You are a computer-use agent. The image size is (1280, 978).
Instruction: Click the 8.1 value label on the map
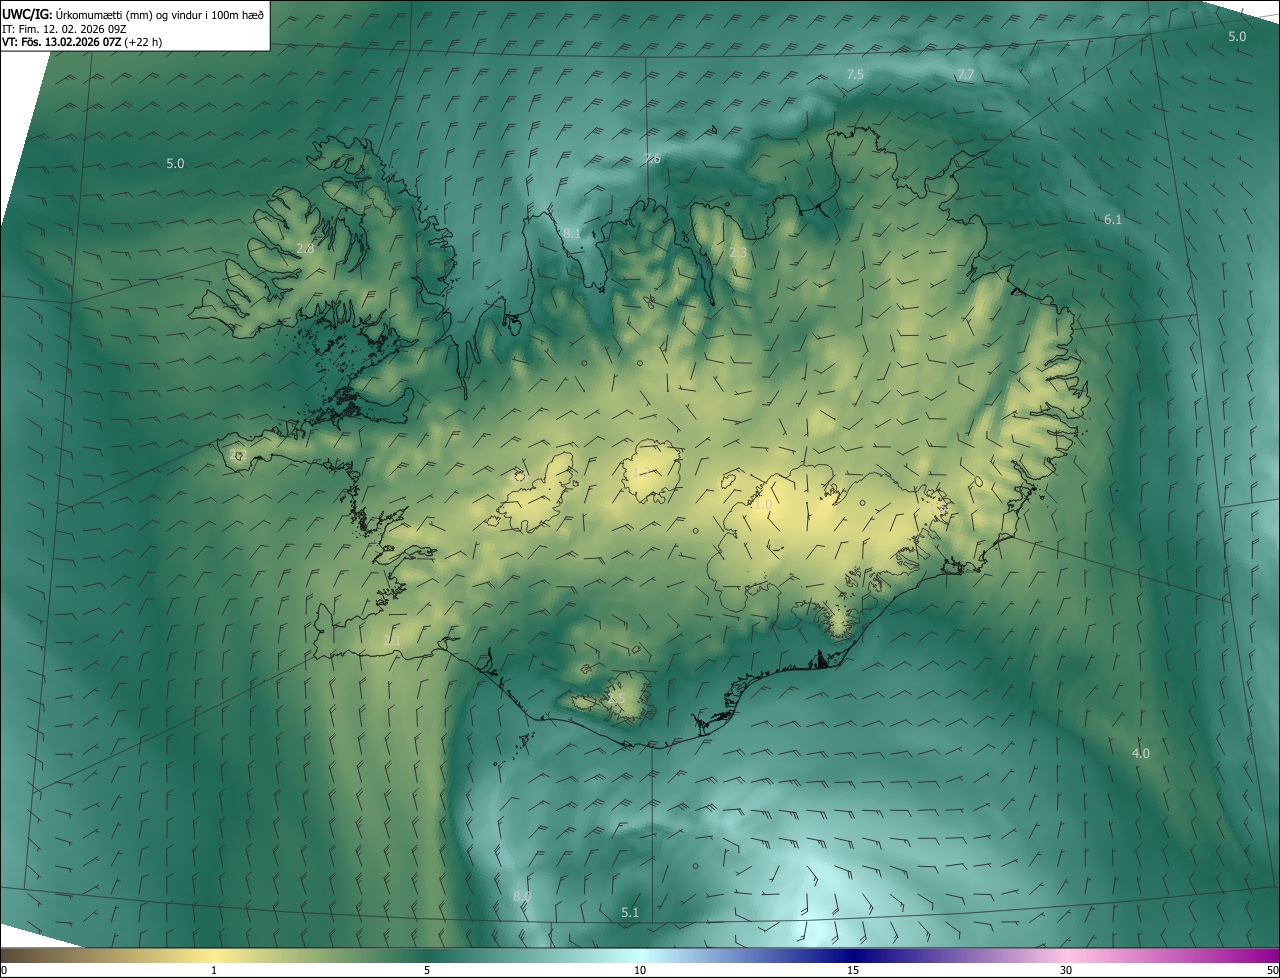572,233
